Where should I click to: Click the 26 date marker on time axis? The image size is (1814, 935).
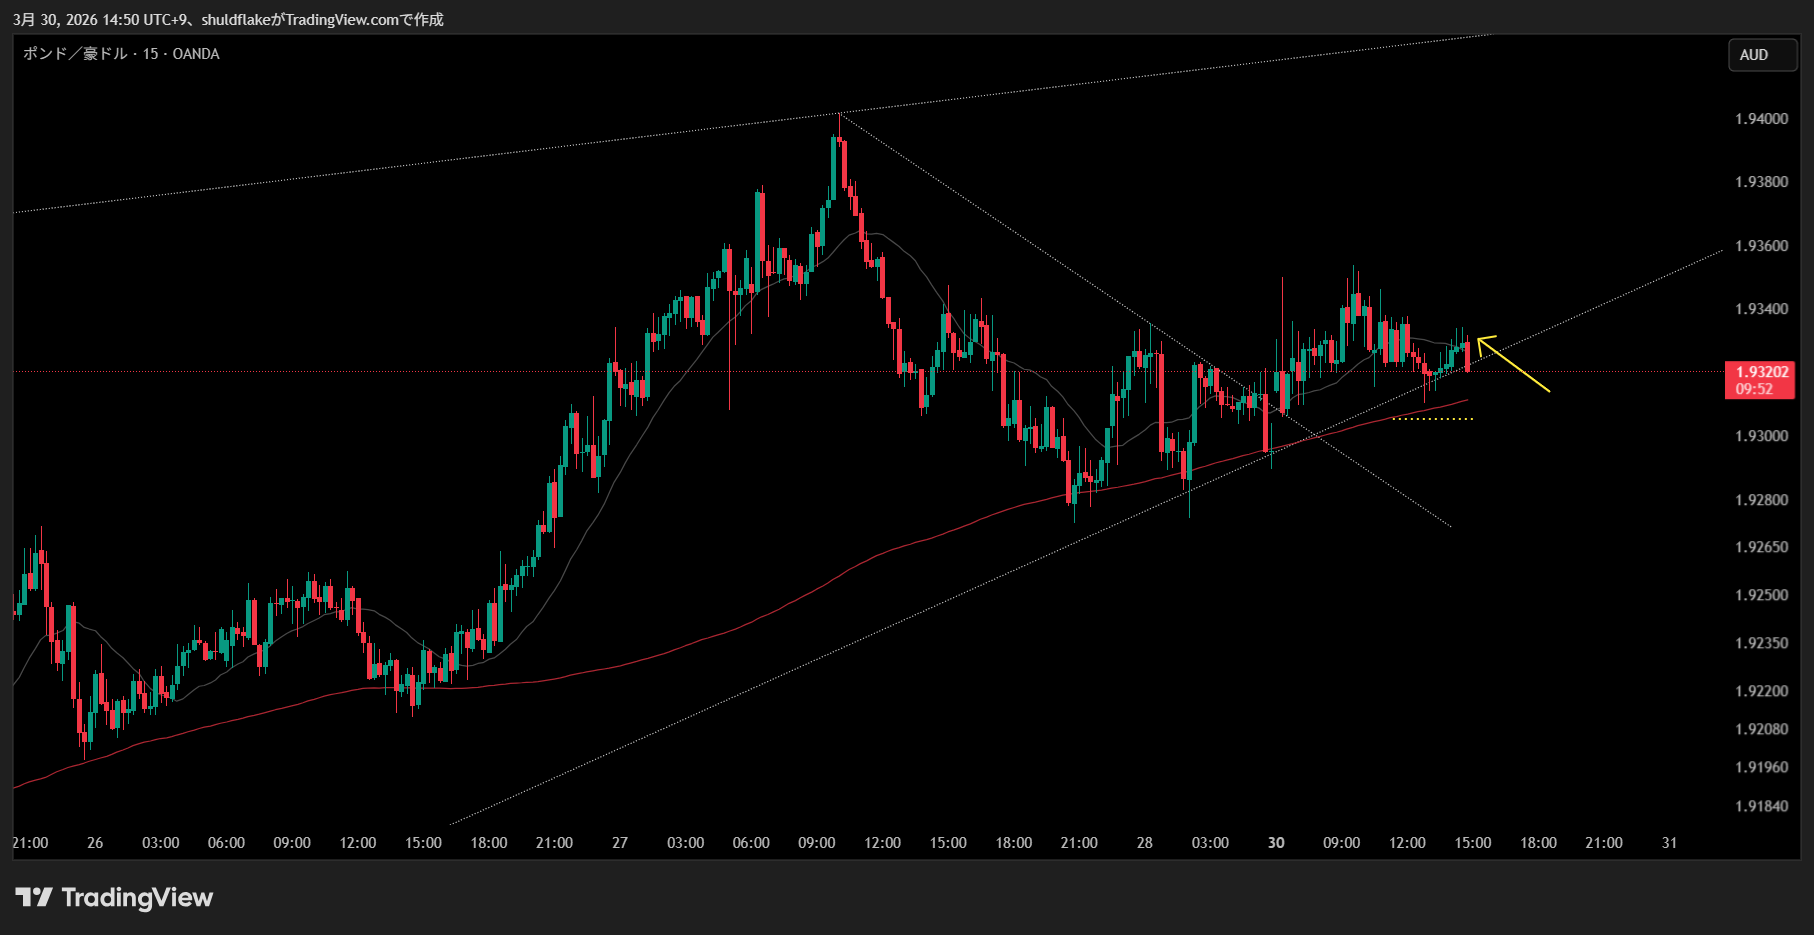(95, 843)
